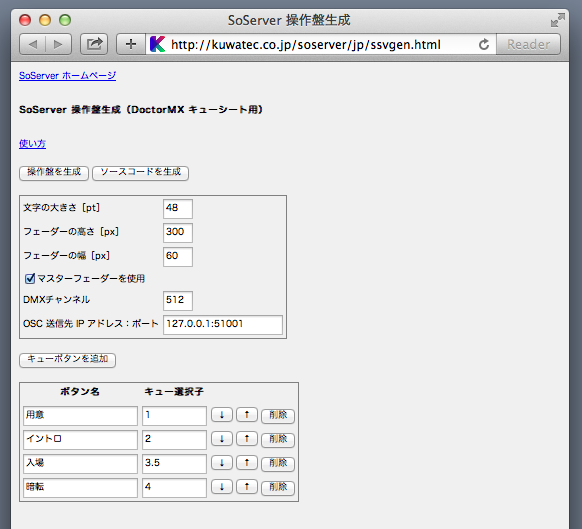Open the 使い方 link
The image size is (582, 529).
click(x=32, y=144)
